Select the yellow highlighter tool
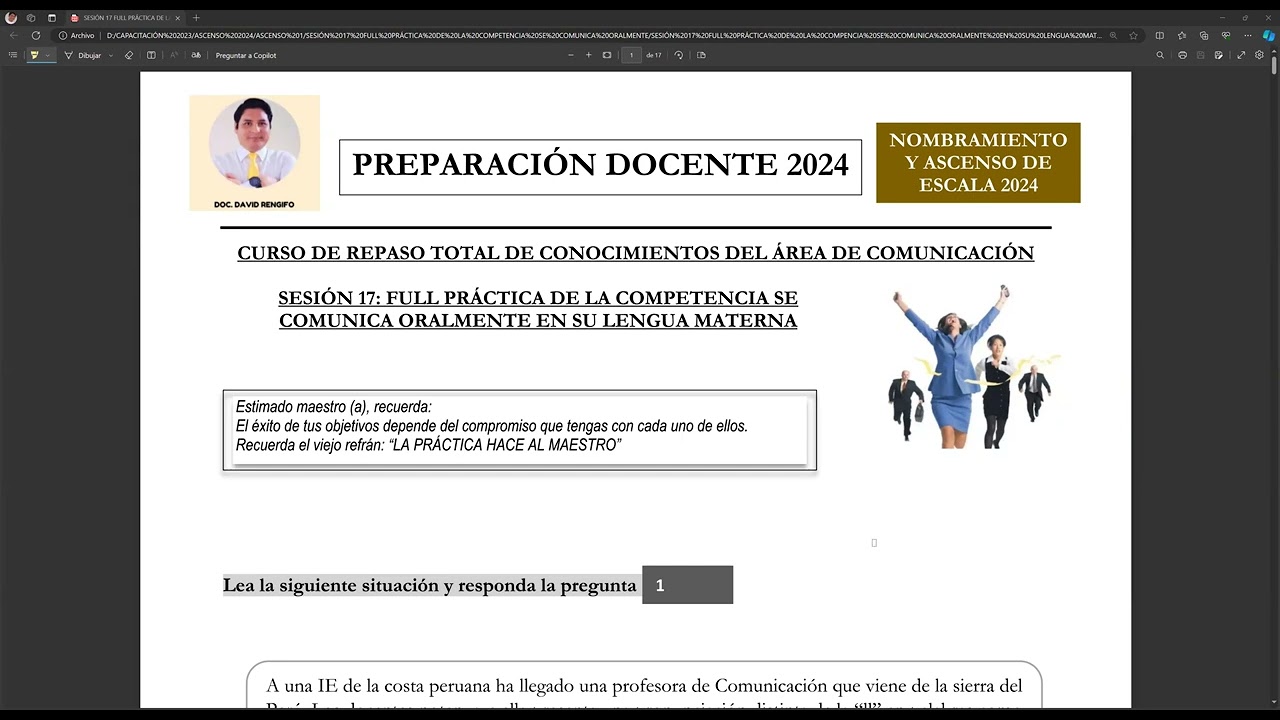1280x720 pixels. pyautogui.click(x=34, y=55)
